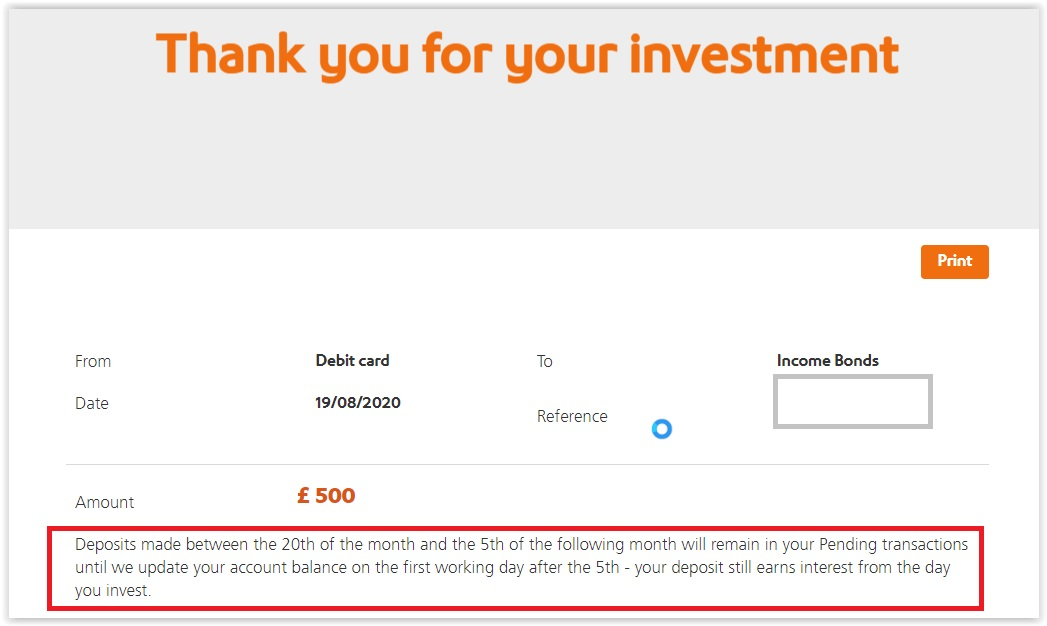Click the 'Reference' label
Viewport: 1047px width, 626px height.
tap(572, 416)
